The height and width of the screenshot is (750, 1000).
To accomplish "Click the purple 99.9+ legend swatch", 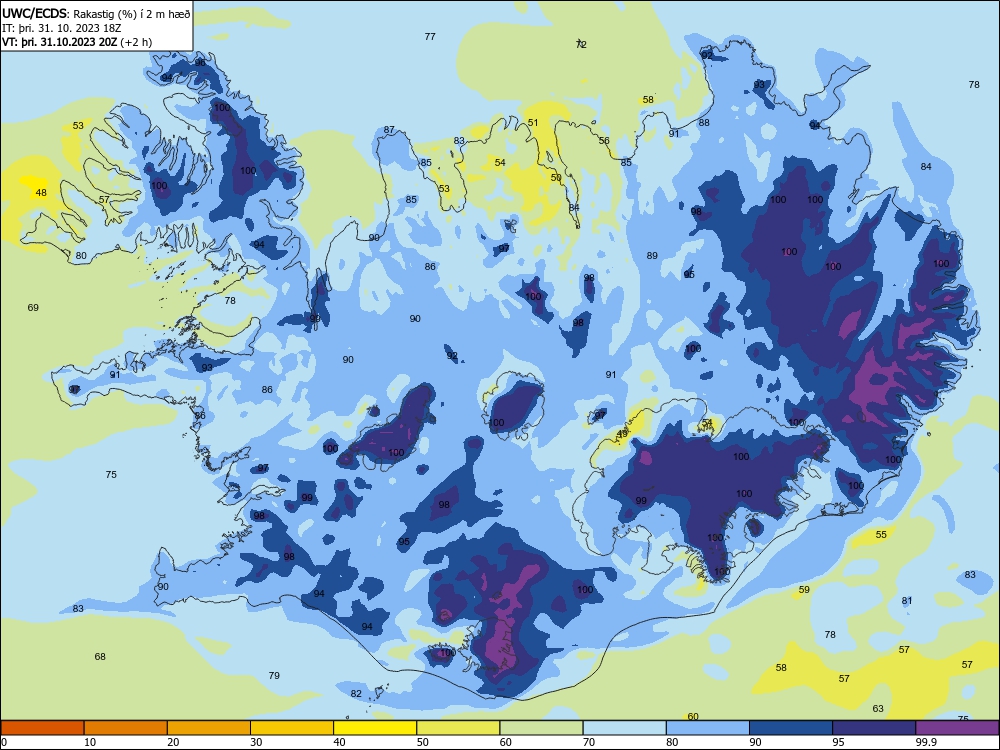I will point(957,728).
